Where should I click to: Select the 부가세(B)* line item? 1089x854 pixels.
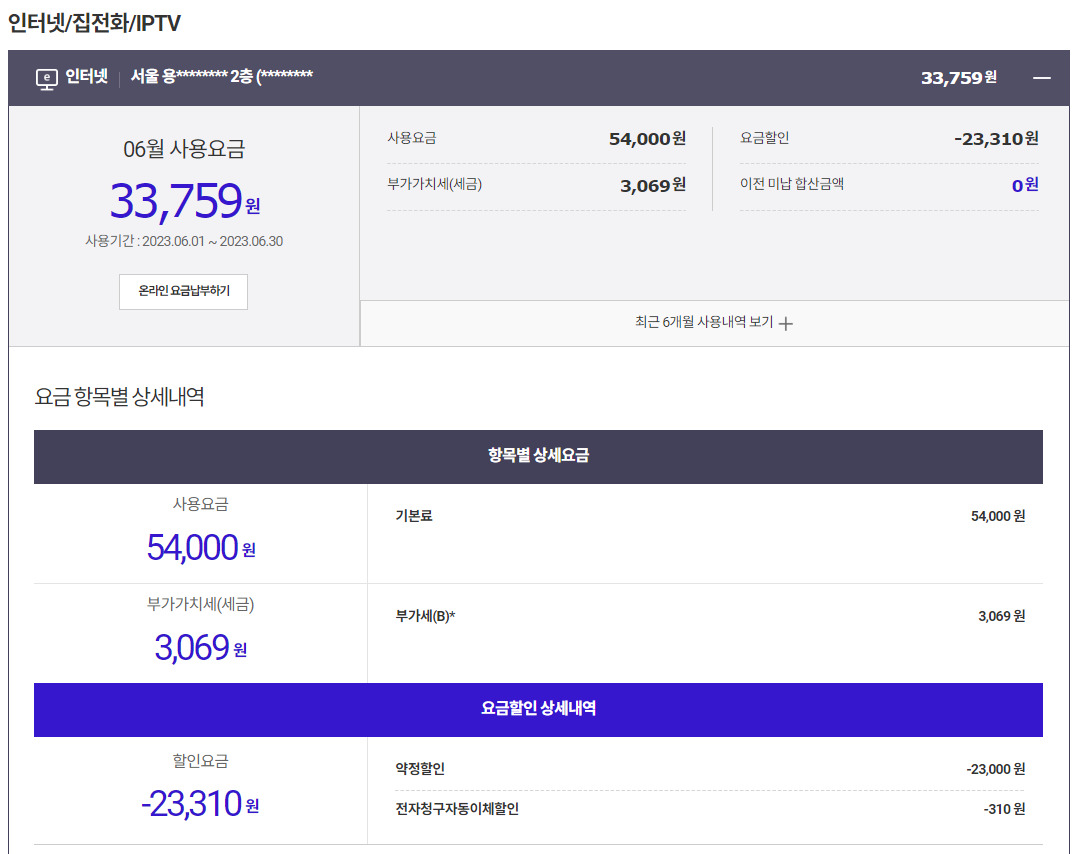(425, 616)
